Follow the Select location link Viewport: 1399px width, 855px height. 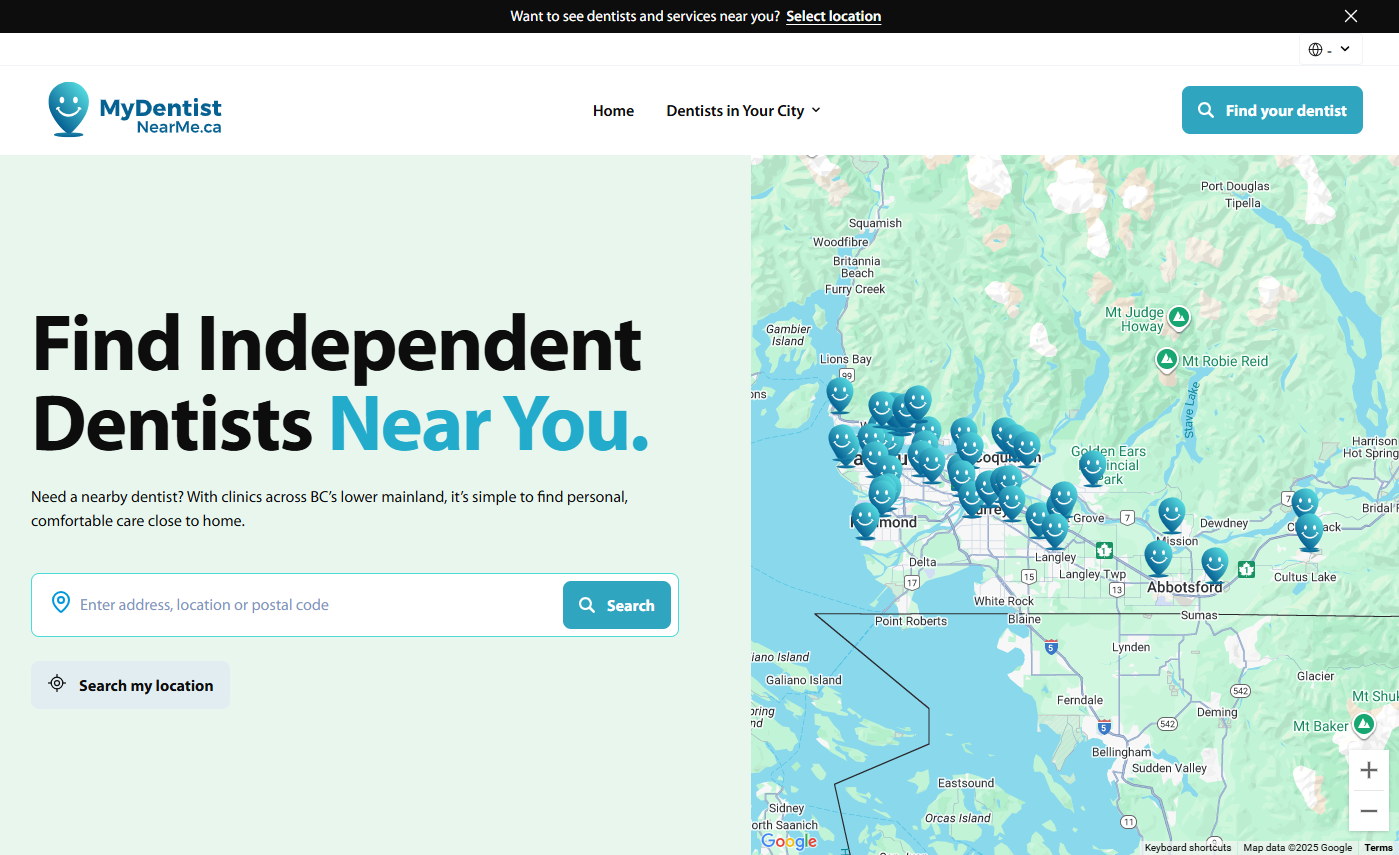[x=833, y=16]
